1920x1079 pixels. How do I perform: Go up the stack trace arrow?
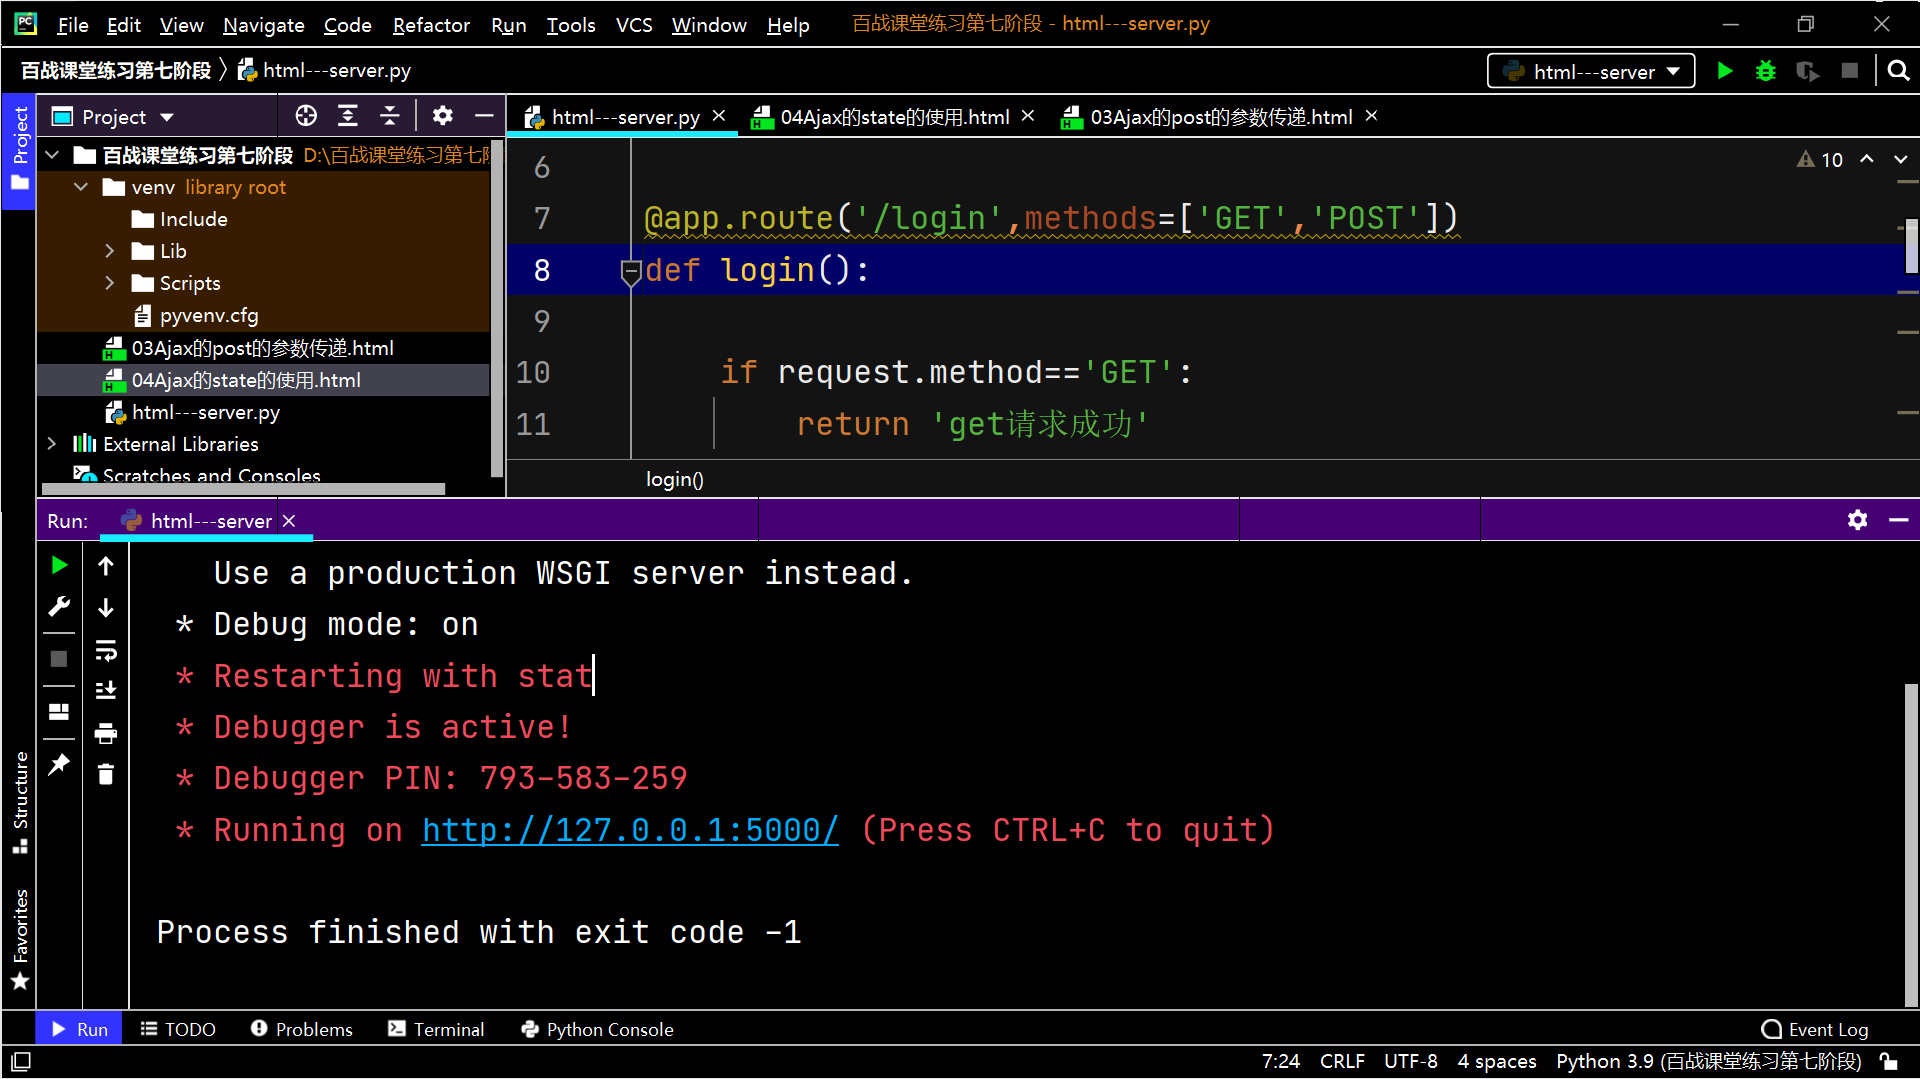click(106, 565)
